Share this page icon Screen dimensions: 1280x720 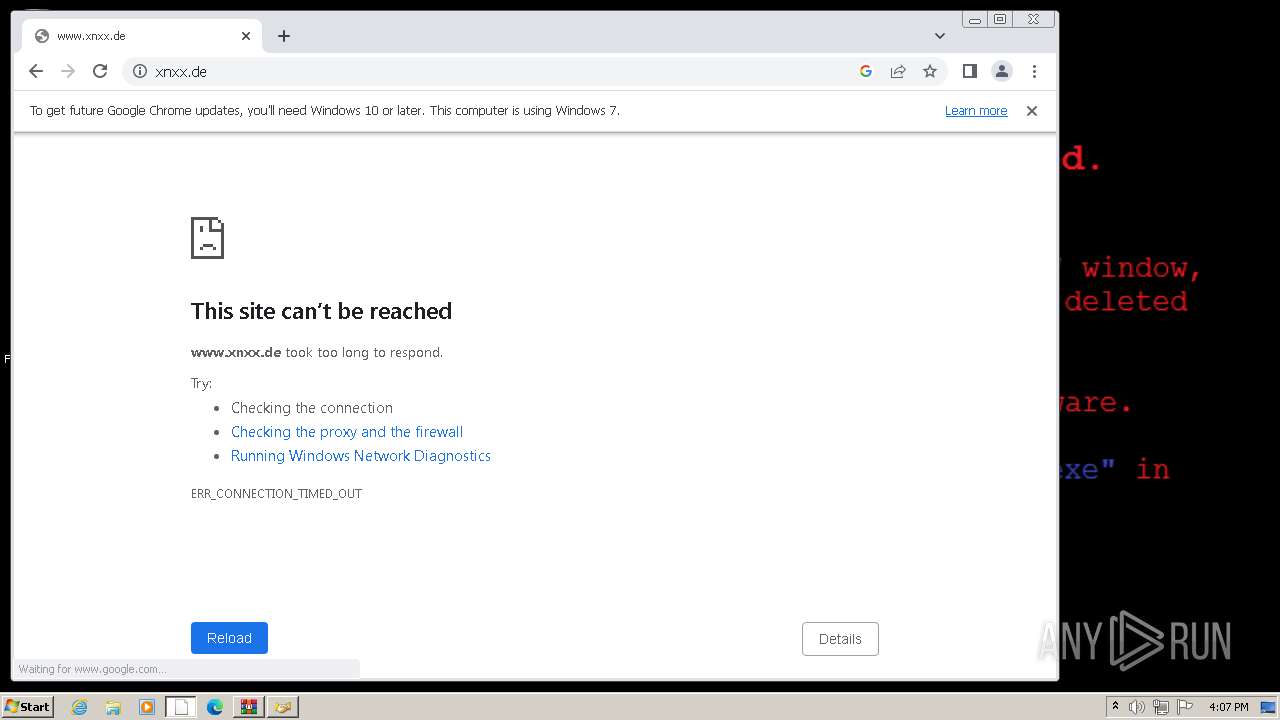point(898,71)
